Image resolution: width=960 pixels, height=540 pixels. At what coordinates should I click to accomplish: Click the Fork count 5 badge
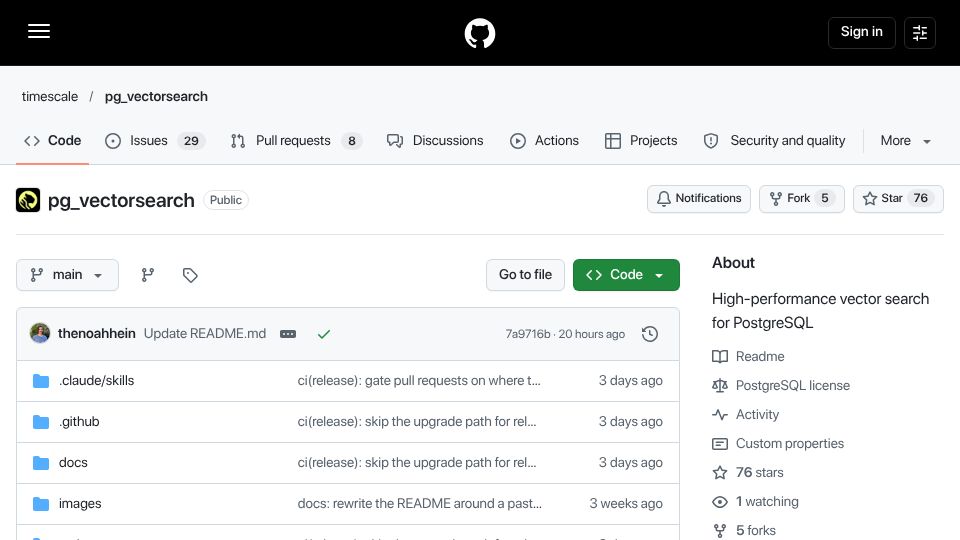point(825,198)
